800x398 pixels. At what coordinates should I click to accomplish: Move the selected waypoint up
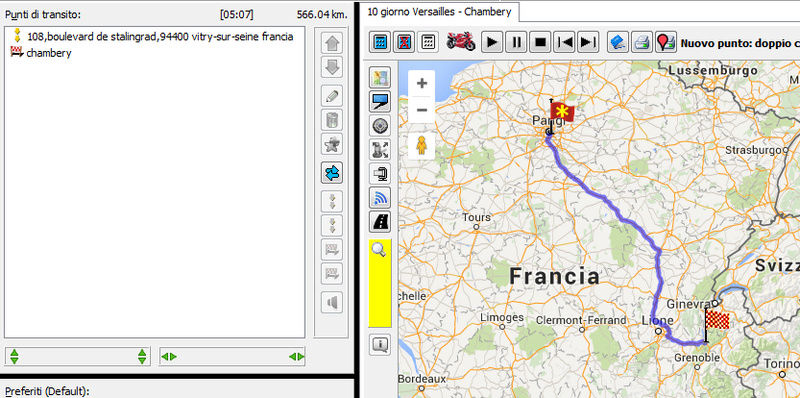click(x=332, y=43)
